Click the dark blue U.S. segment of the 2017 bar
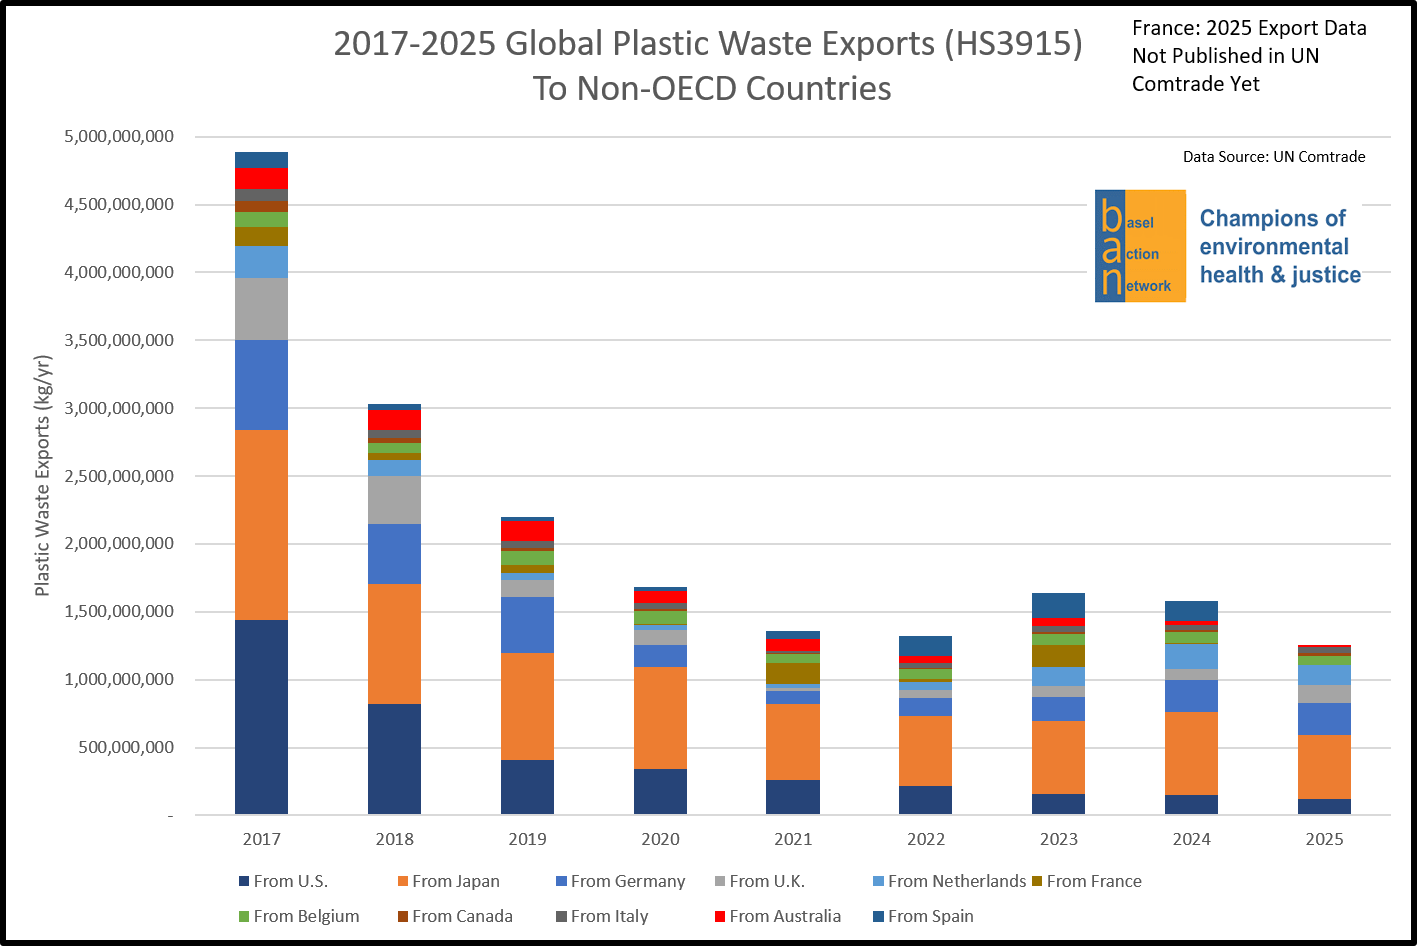This screenshot has height=946, width=1417. pyautogui.click(x=262, y=717)
